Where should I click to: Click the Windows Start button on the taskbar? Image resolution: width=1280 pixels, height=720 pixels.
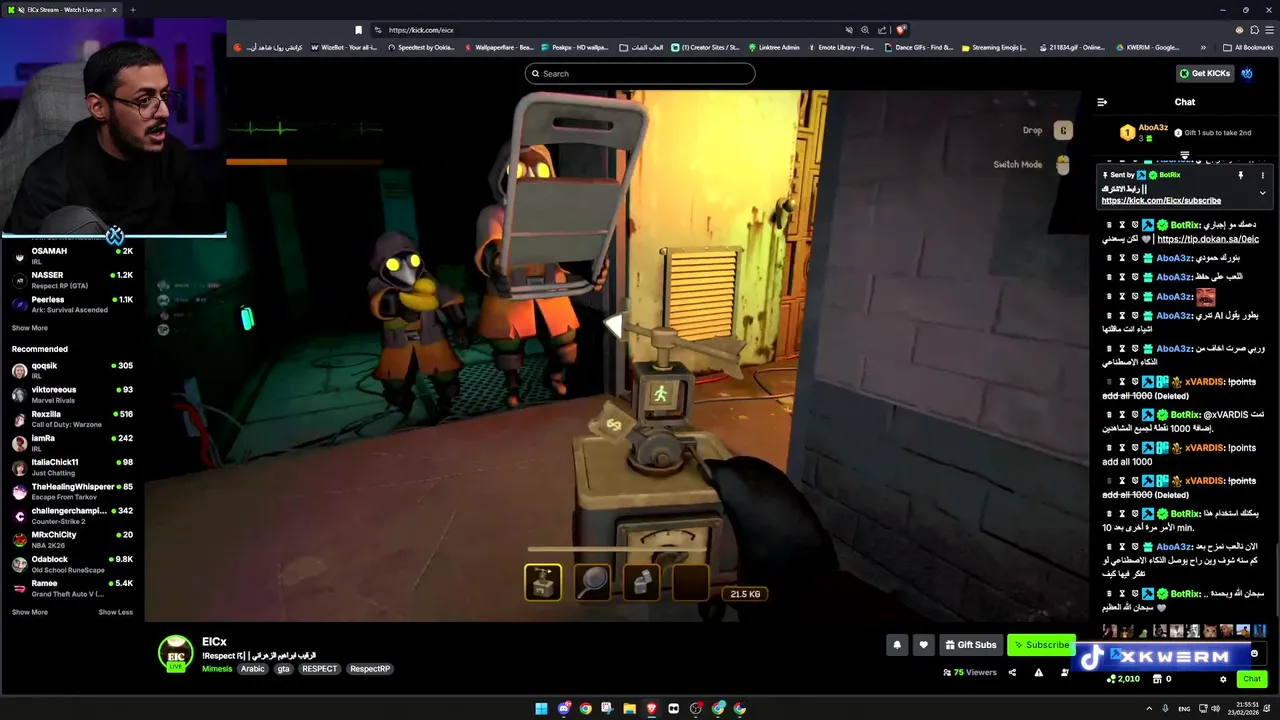[541, 709]
